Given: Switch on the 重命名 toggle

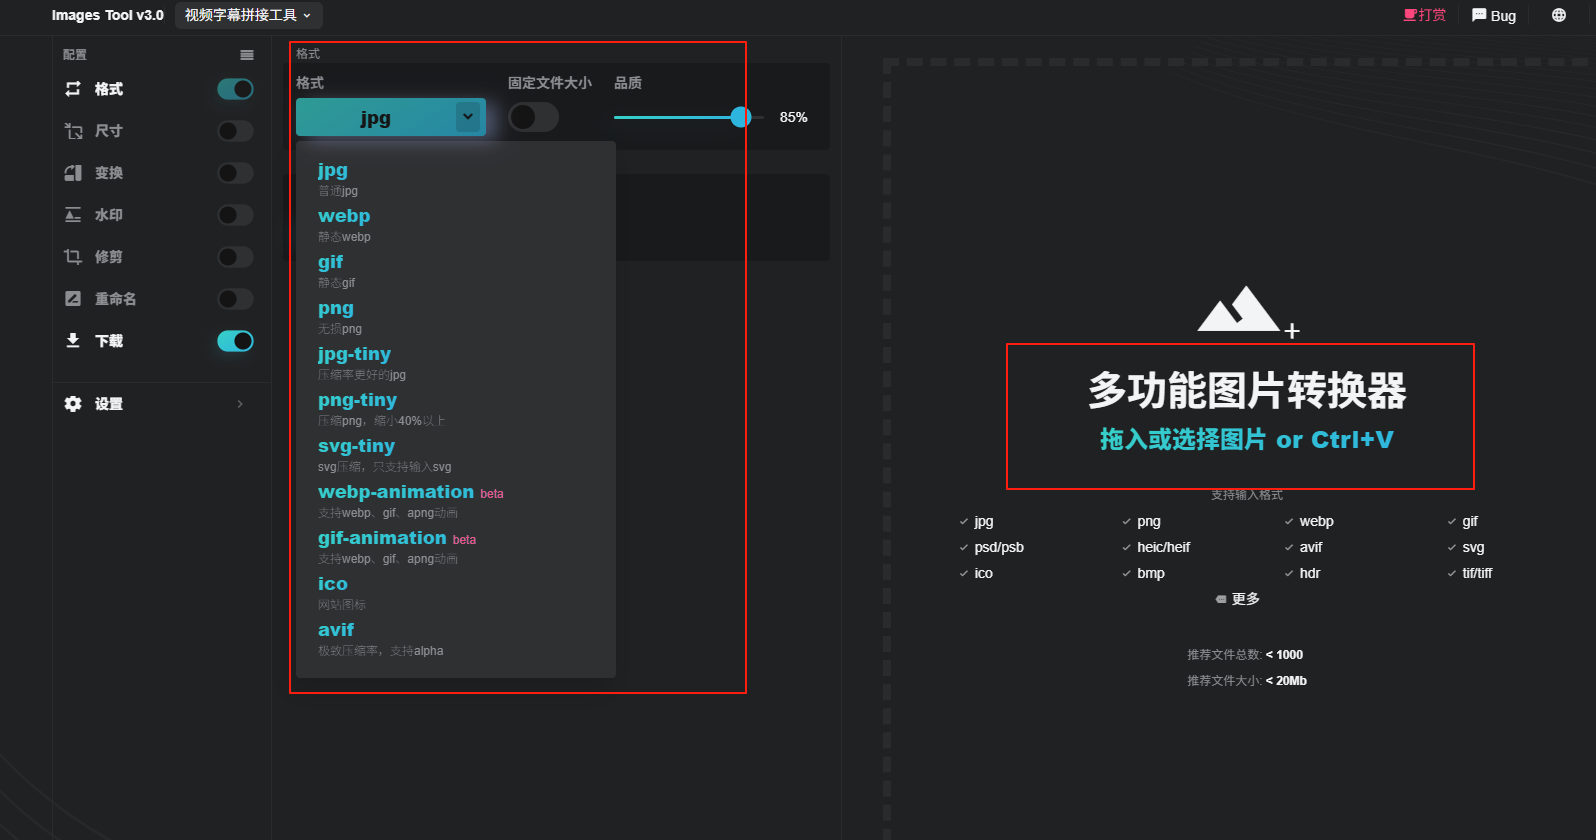Looking at the screenshot, I should coord(235,299).
